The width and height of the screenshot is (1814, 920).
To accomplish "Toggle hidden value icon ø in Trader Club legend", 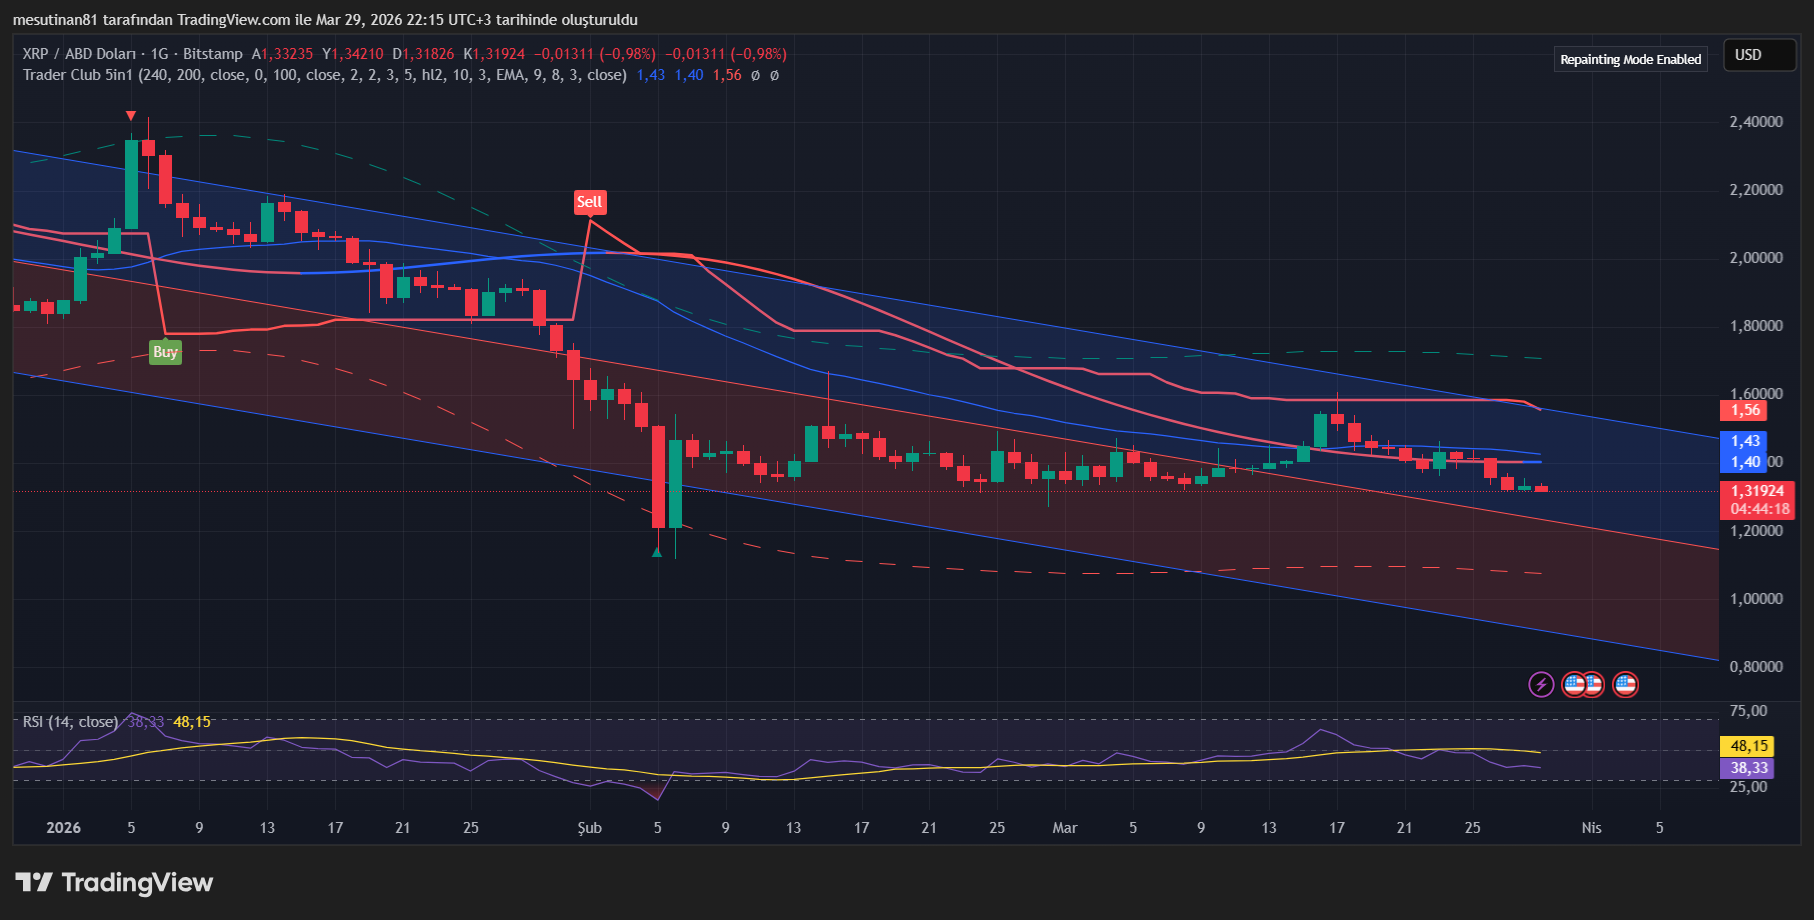I will pyautogui.click(x=755, y=74).
